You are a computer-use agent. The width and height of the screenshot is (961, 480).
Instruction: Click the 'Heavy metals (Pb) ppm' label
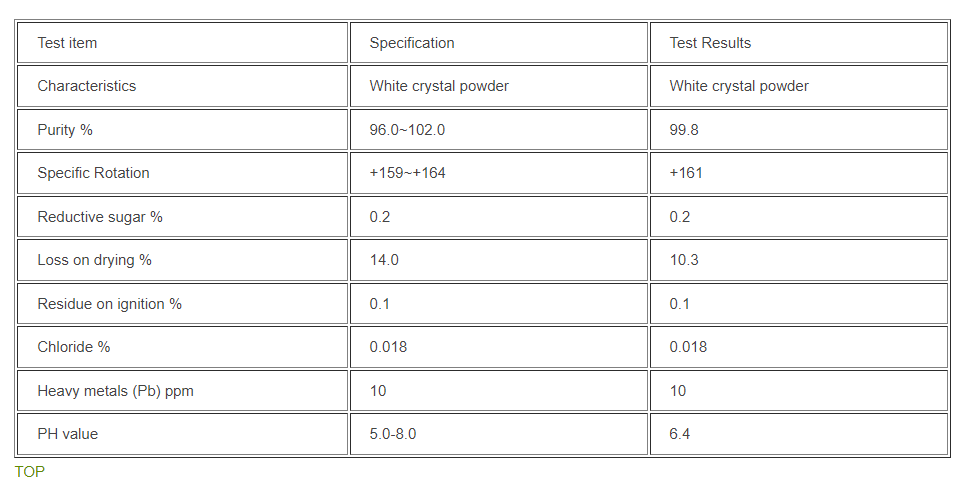(x=115, y=391)
